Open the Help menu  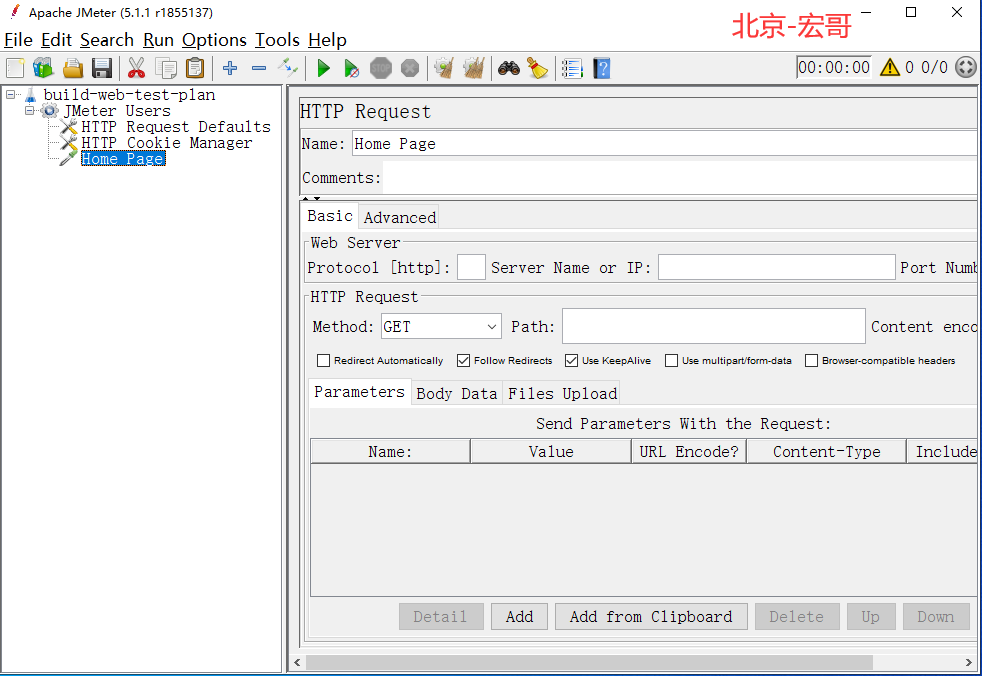click(x=327, y=40)
